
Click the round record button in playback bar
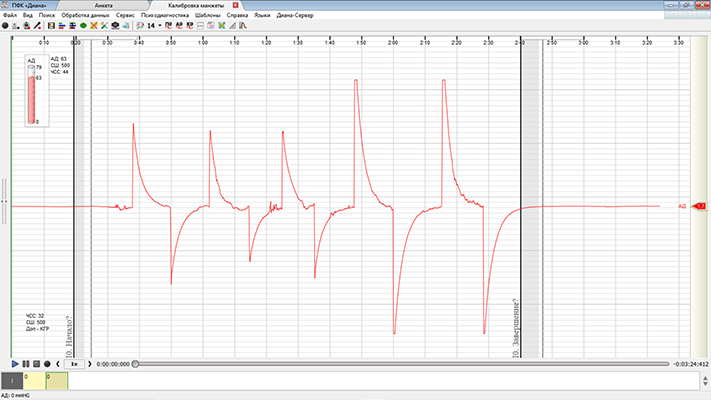(x=47, y=364)
